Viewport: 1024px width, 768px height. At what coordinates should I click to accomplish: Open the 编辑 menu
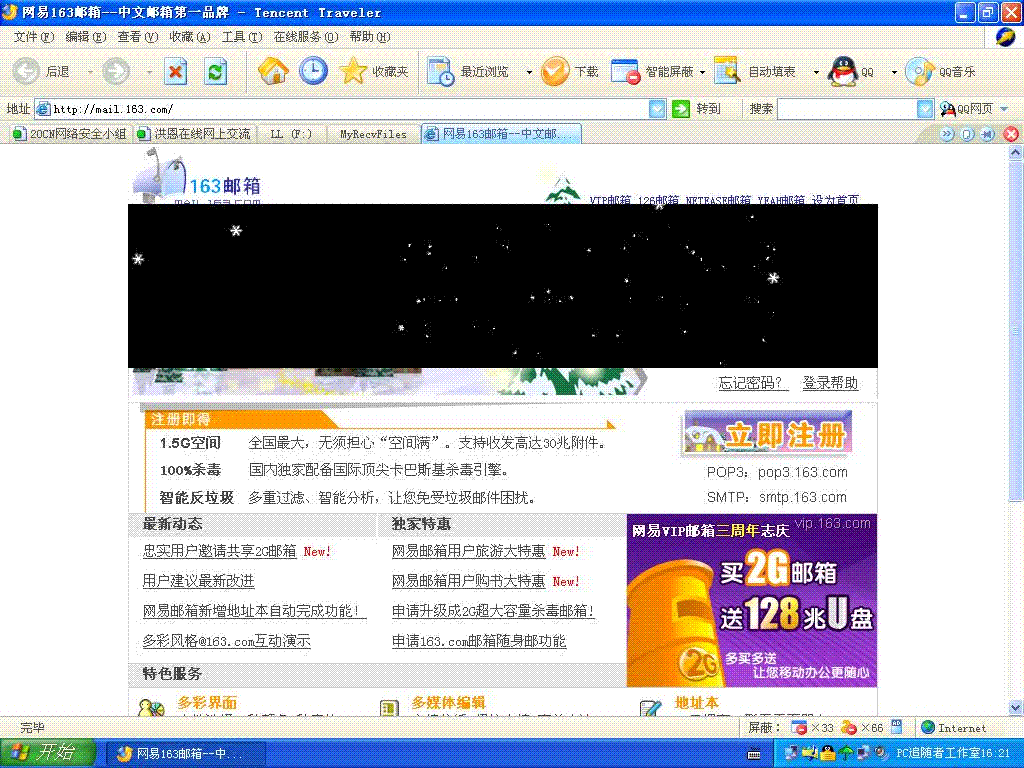[86, 37]
